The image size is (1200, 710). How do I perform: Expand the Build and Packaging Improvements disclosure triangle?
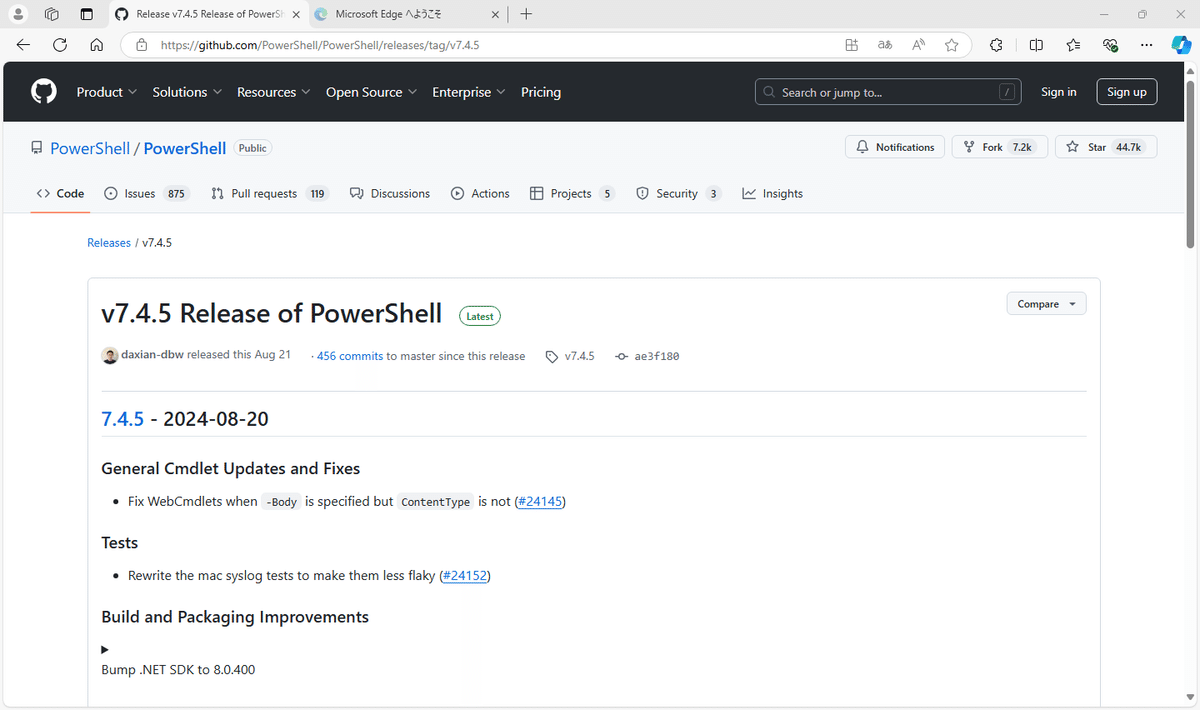(104, 649)
